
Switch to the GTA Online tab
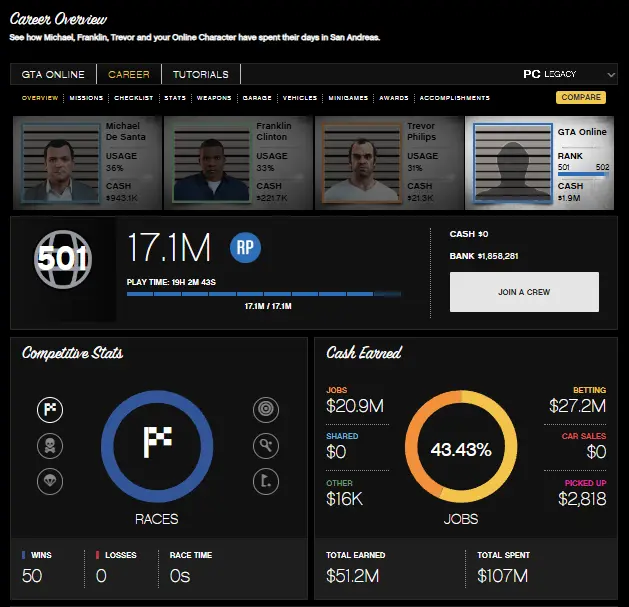(53, 75)
